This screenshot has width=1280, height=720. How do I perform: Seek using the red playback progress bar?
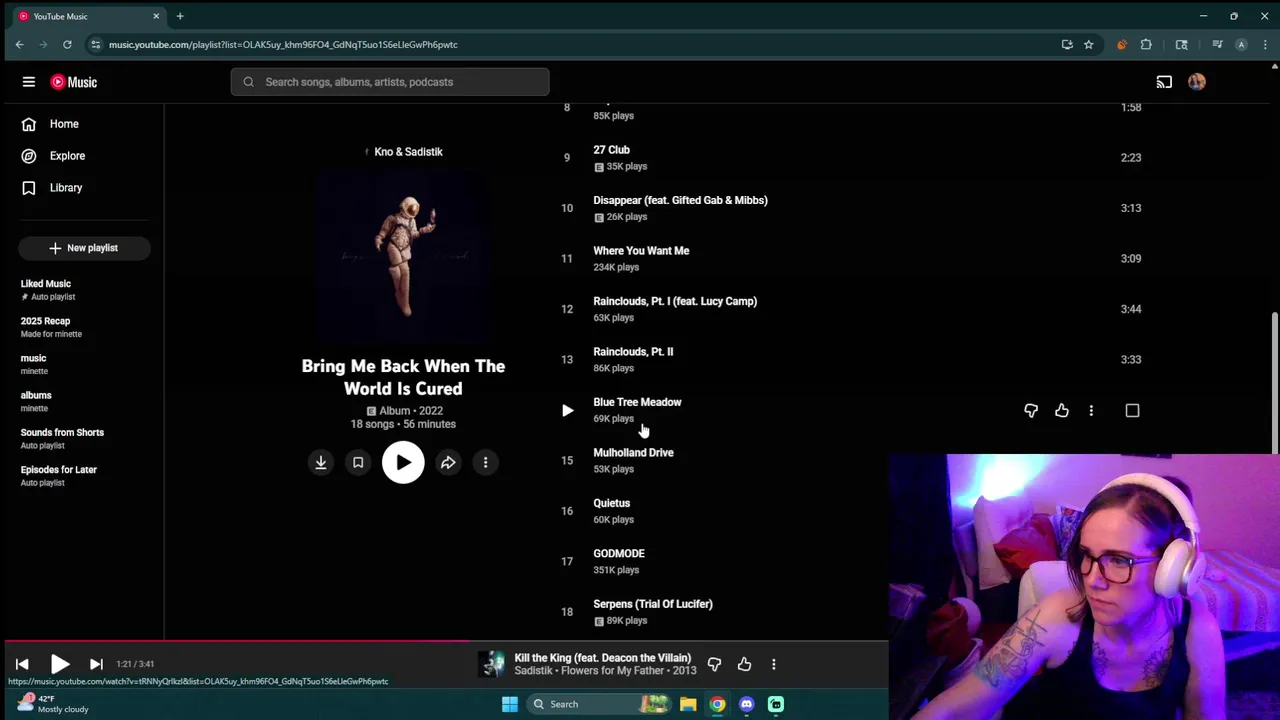444,641
